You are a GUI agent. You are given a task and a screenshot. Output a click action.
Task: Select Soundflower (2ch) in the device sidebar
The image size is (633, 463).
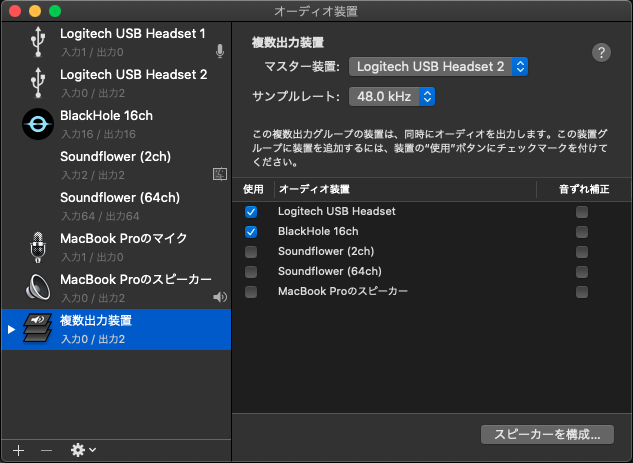(x=116, y=166)
